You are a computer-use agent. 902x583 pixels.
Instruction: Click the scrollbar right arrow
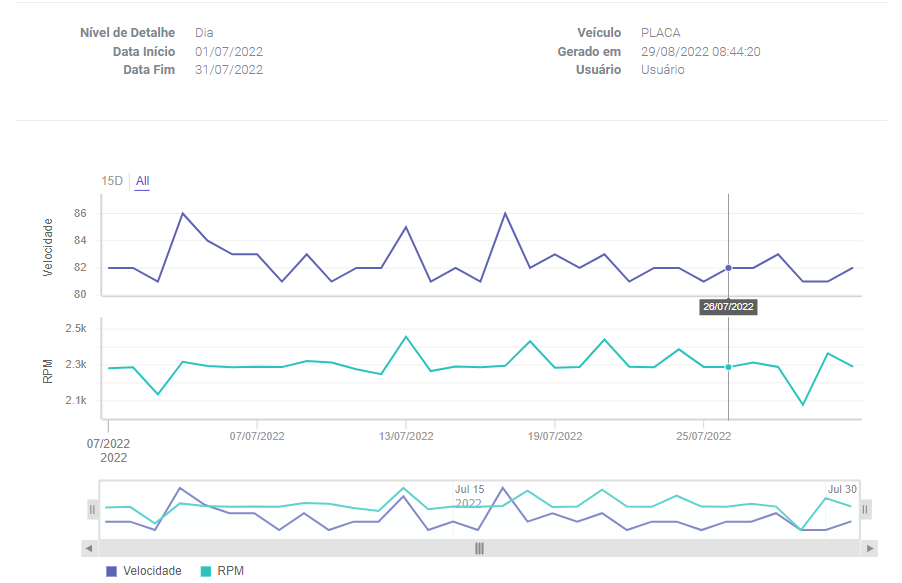tap(870, 548)
